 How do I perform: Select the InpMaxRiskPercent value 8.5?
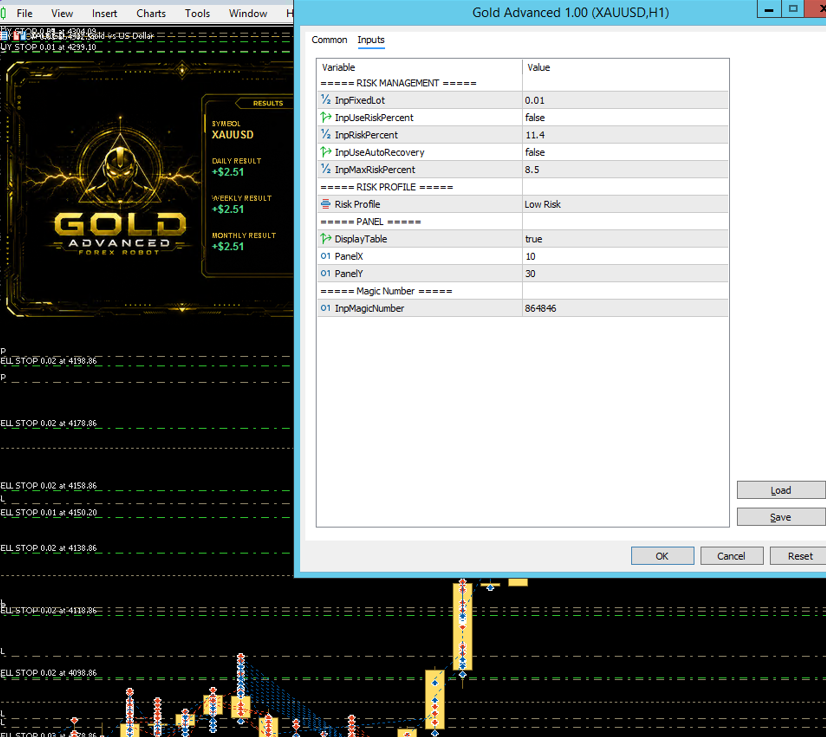point(625,169)
